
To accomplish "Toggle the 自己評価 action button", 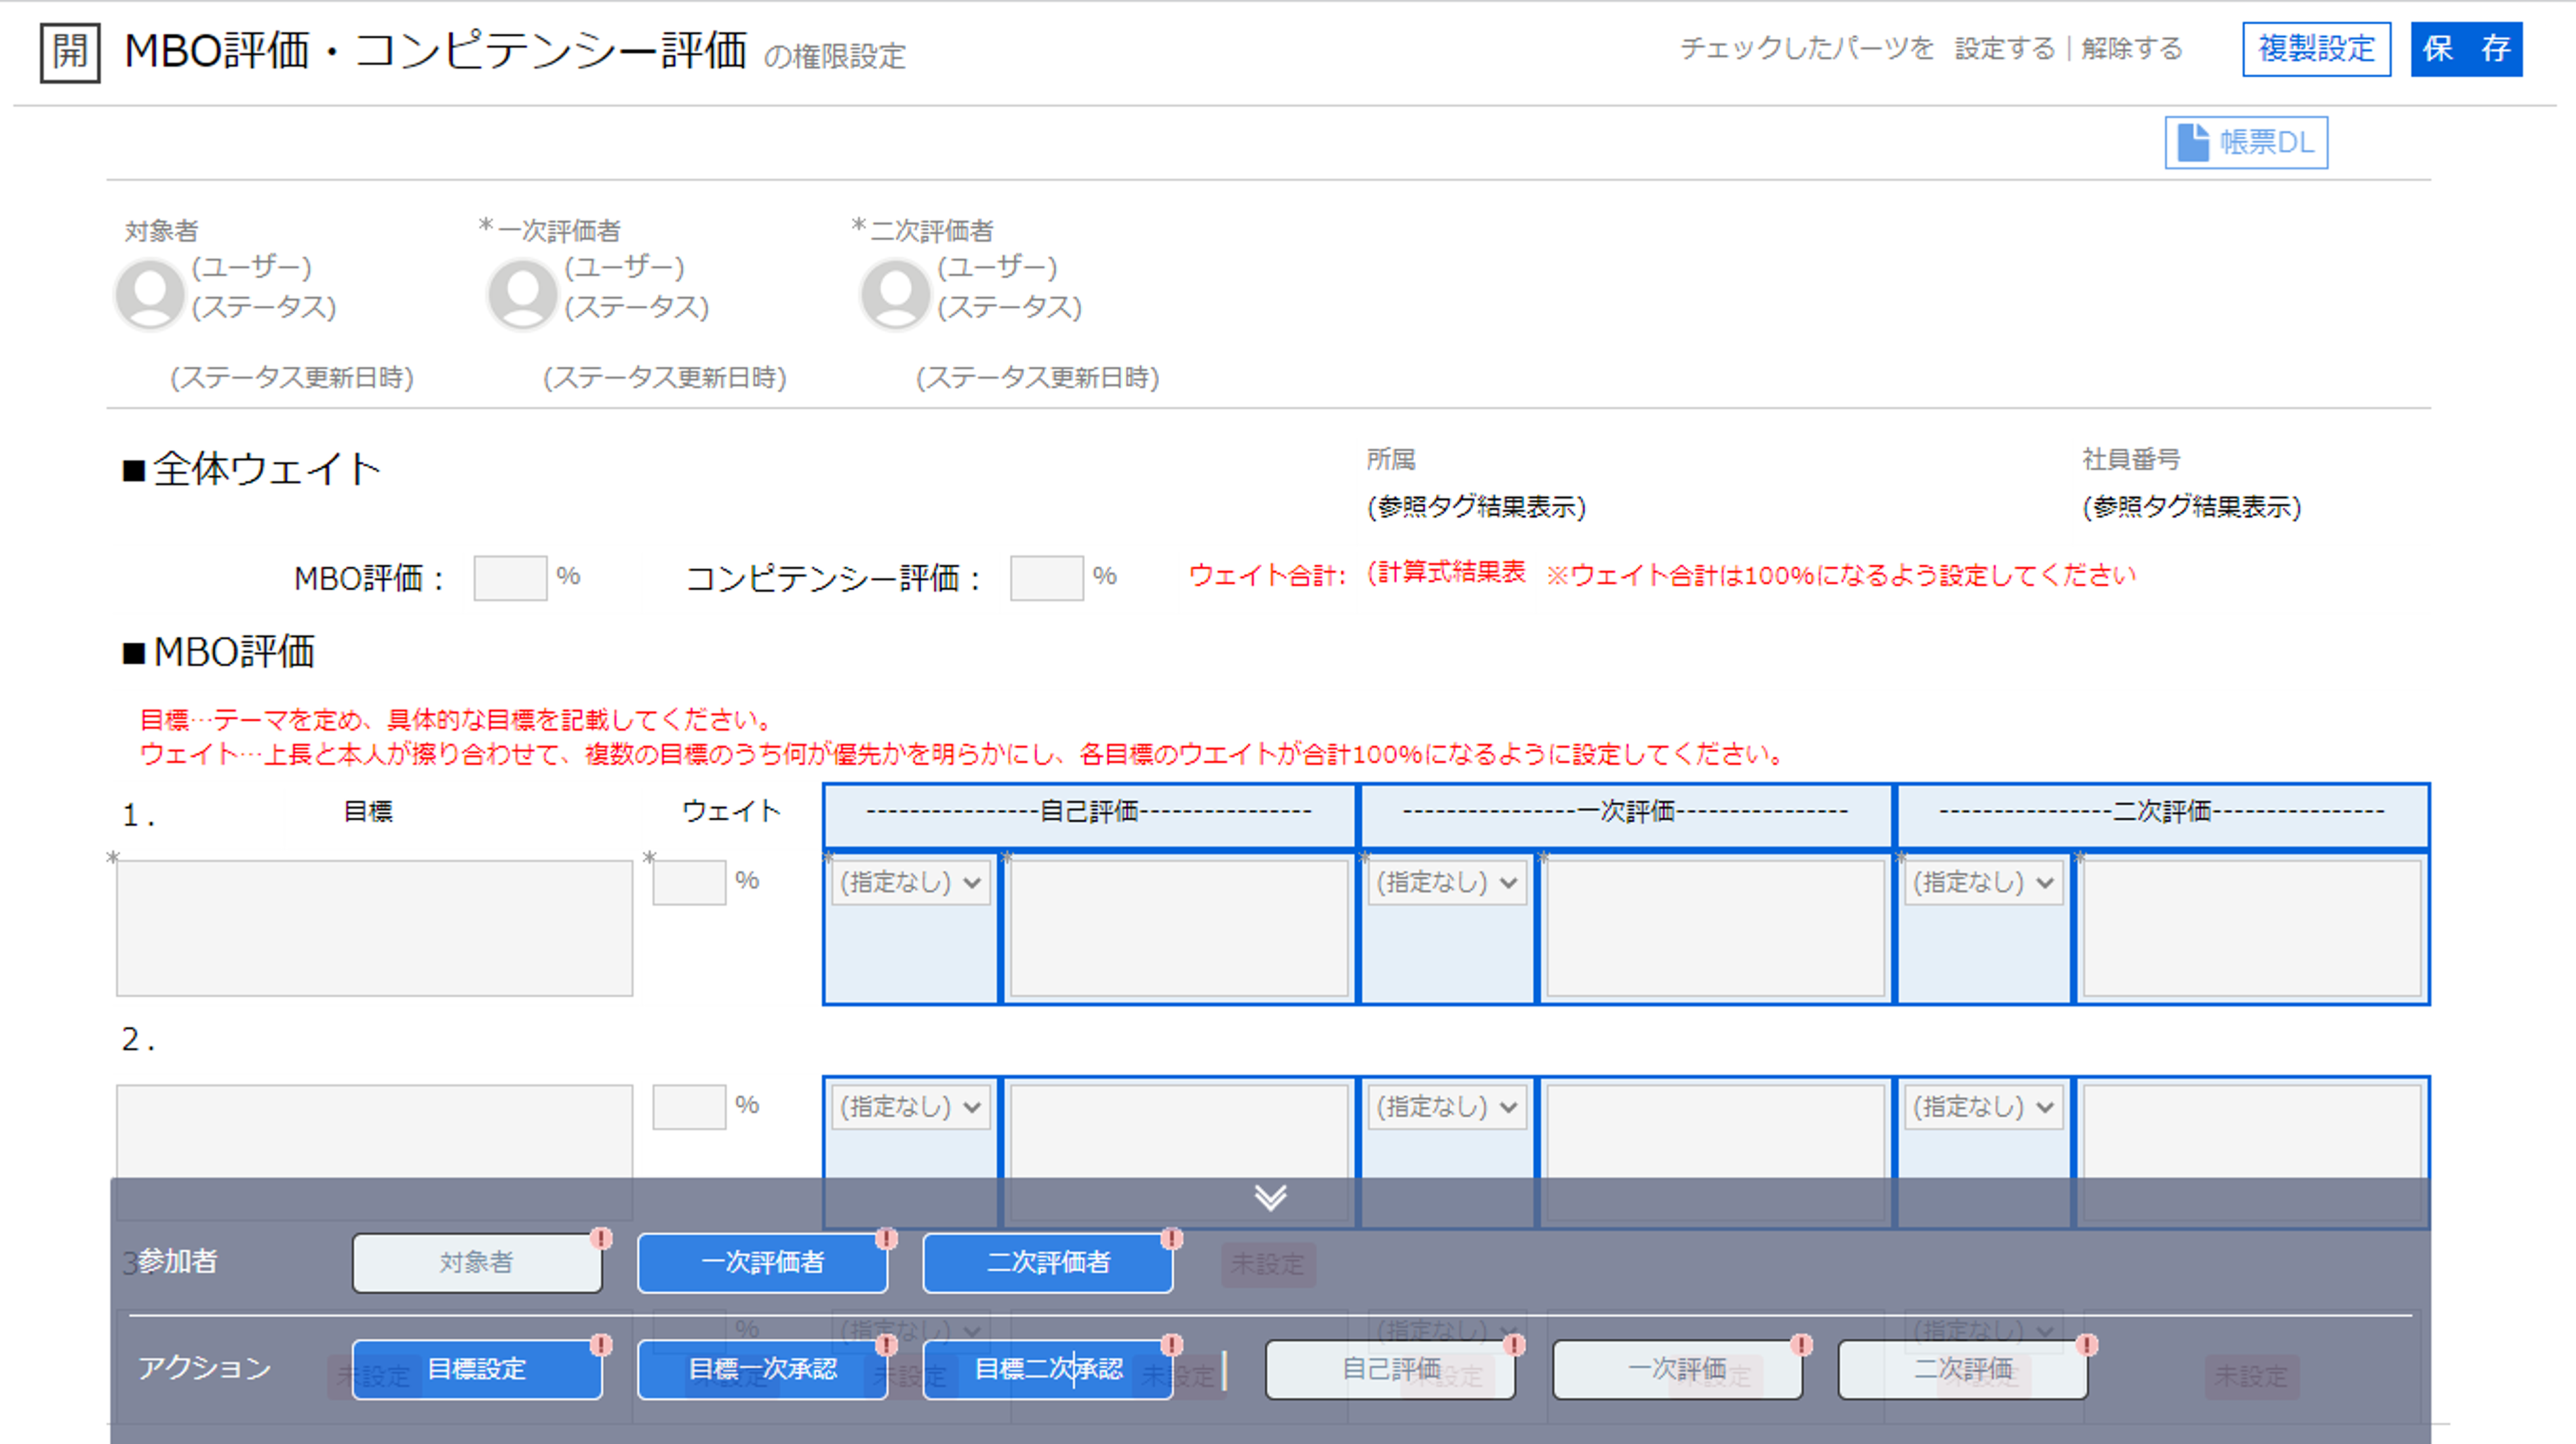I will [1390, 1369].
